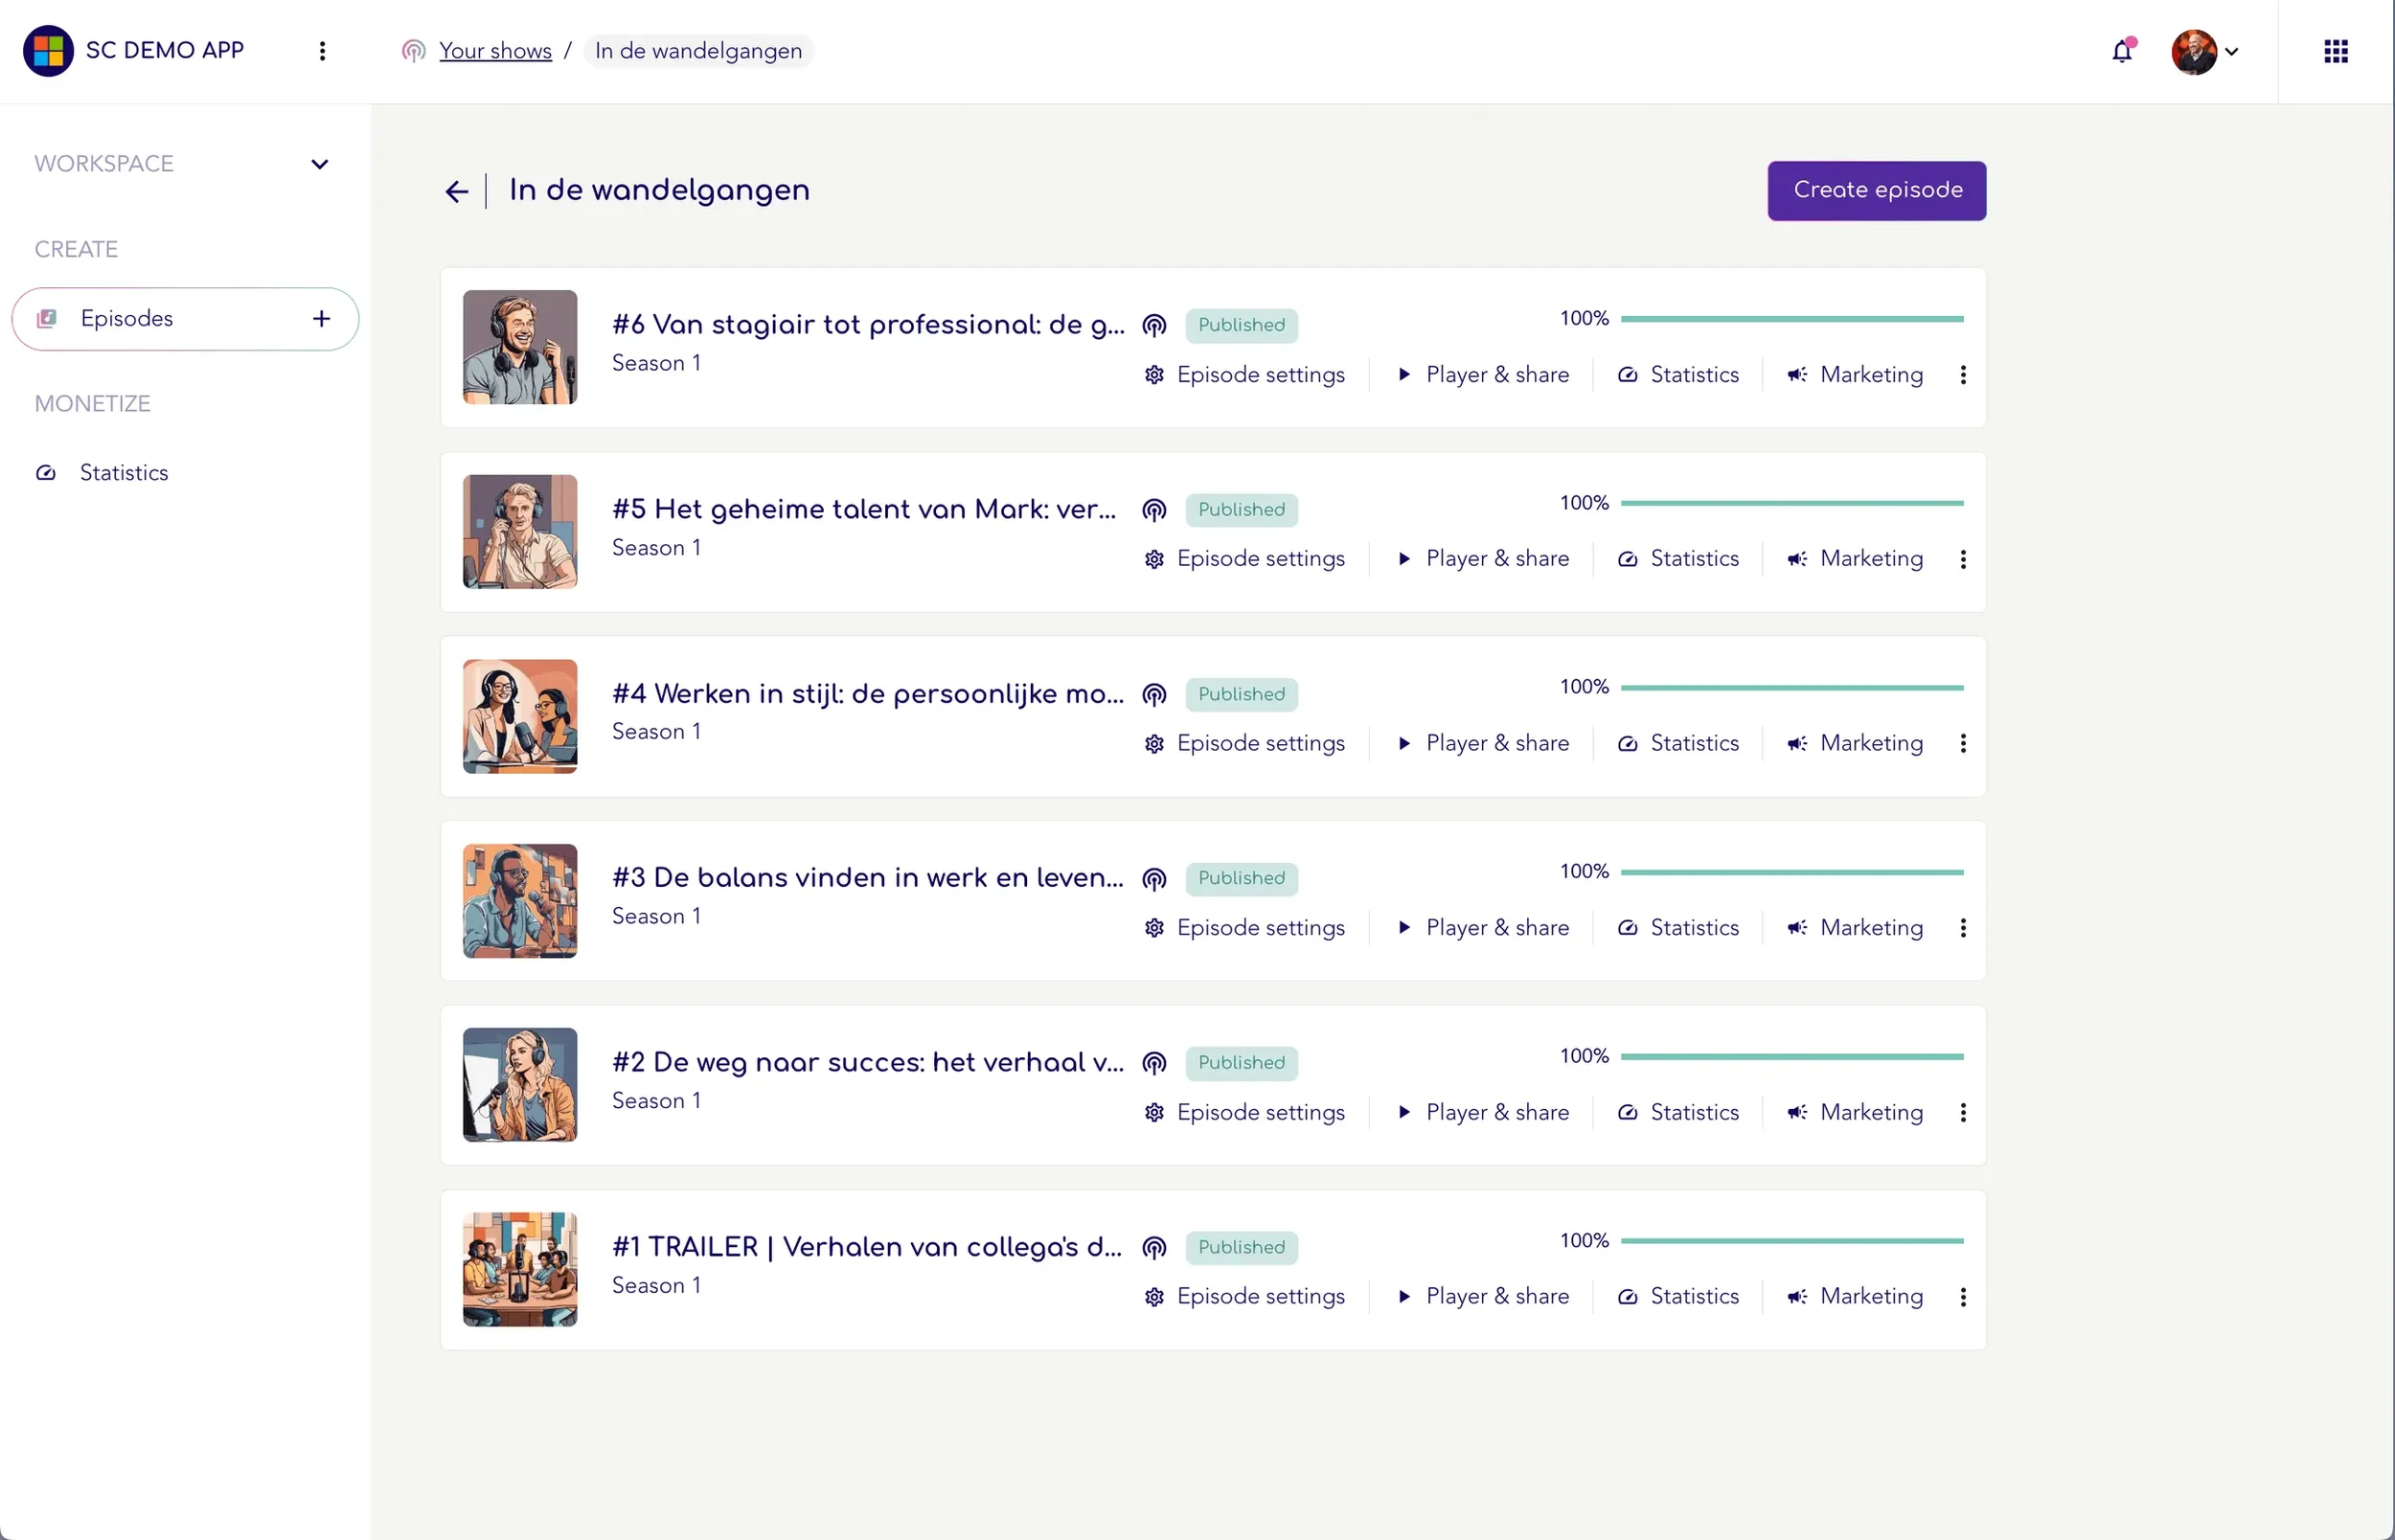The width and height of the screenshot is (2395, 1540).
Task: Click the Create episode button
Action: (x=1876, y=190)
